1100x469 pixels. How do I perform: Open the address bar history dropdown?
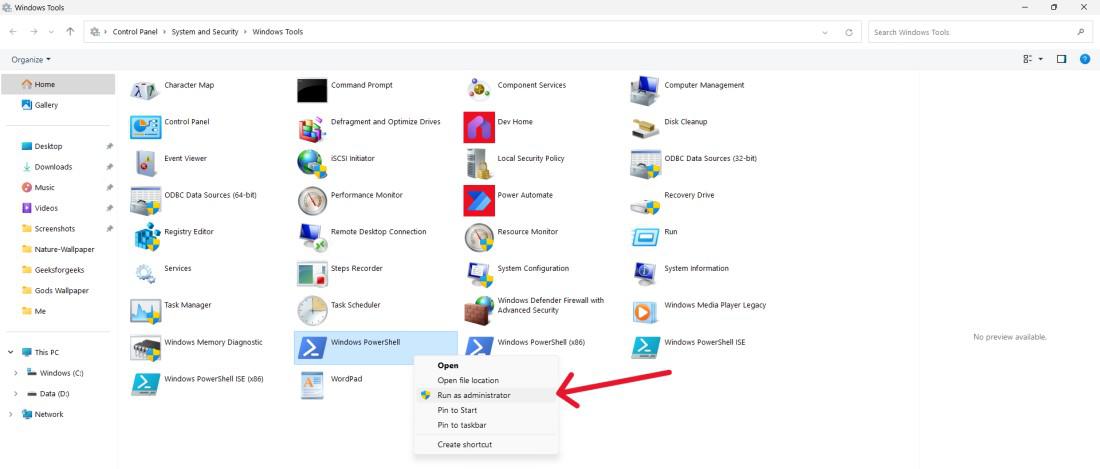[x=825, y=32]
